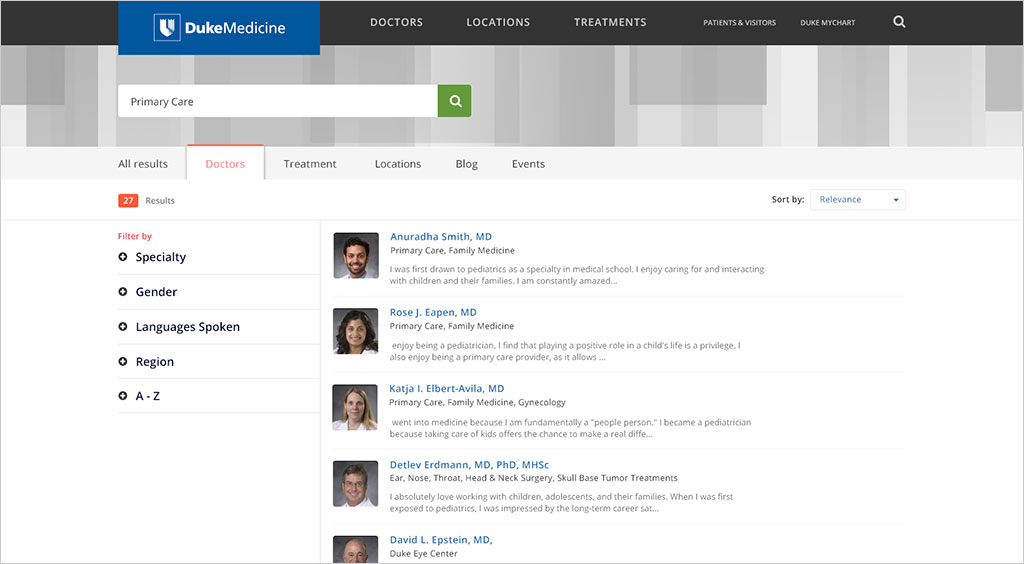Expand the Gender filter section
The height and width of the screenshot is (564, 1024).
[156, 292]
